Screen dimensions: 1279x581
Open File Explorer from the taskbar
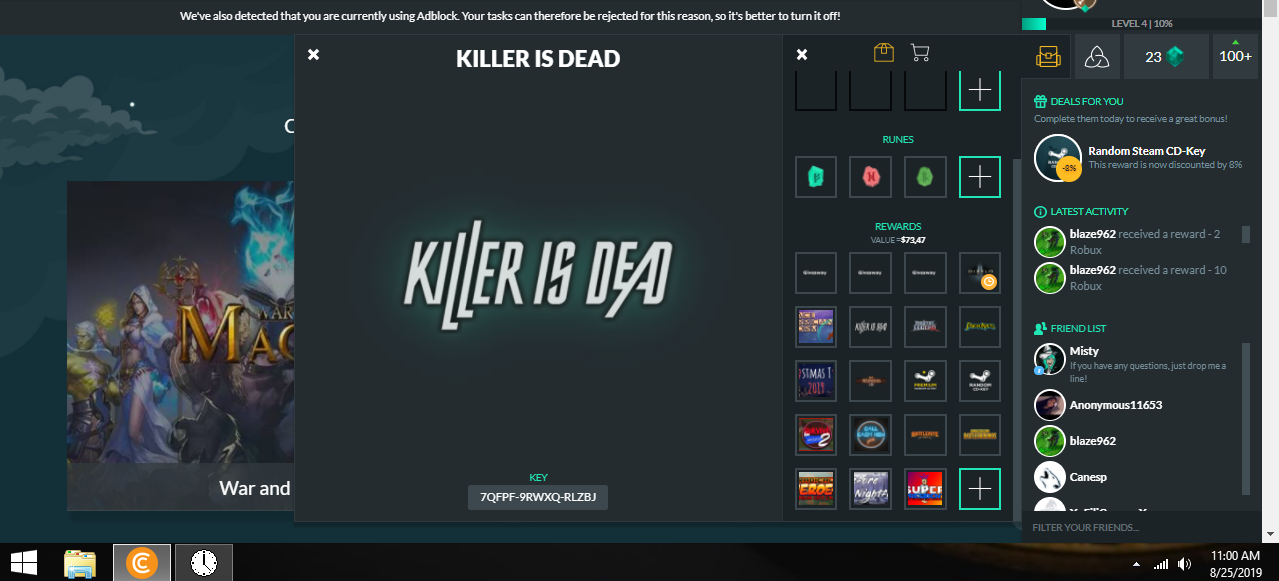pos(80,564)
